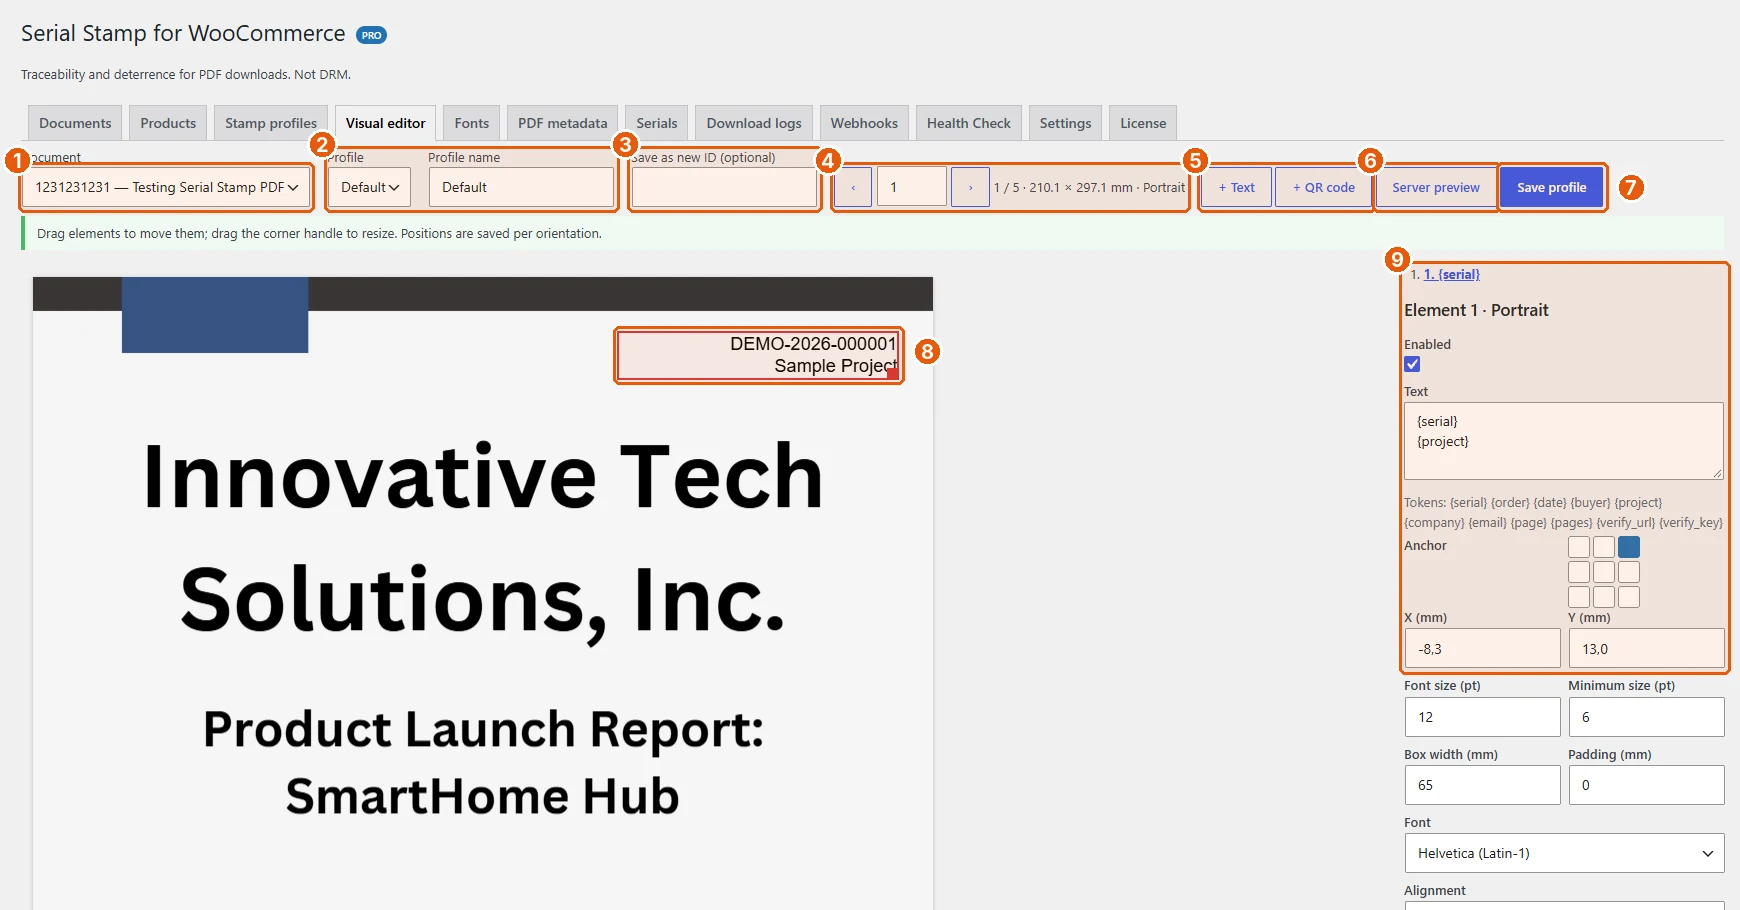This screenshot has height=910, width=1740.
Task: Open the Webhooks tab
Action: click(864, 123)
